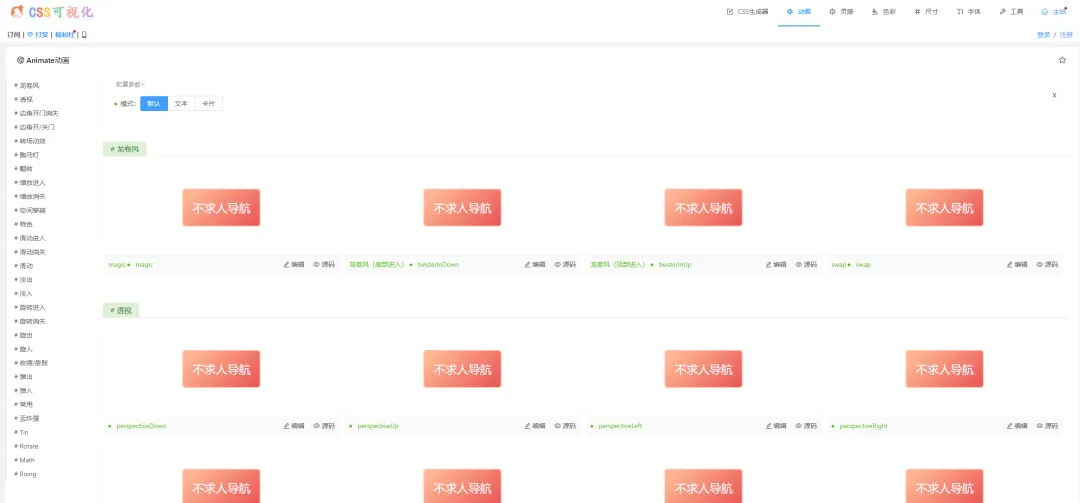Screen dimensions: 1080x503
Task: Jump to 龙卷风 in the sidebar
Action: (27, 85)
